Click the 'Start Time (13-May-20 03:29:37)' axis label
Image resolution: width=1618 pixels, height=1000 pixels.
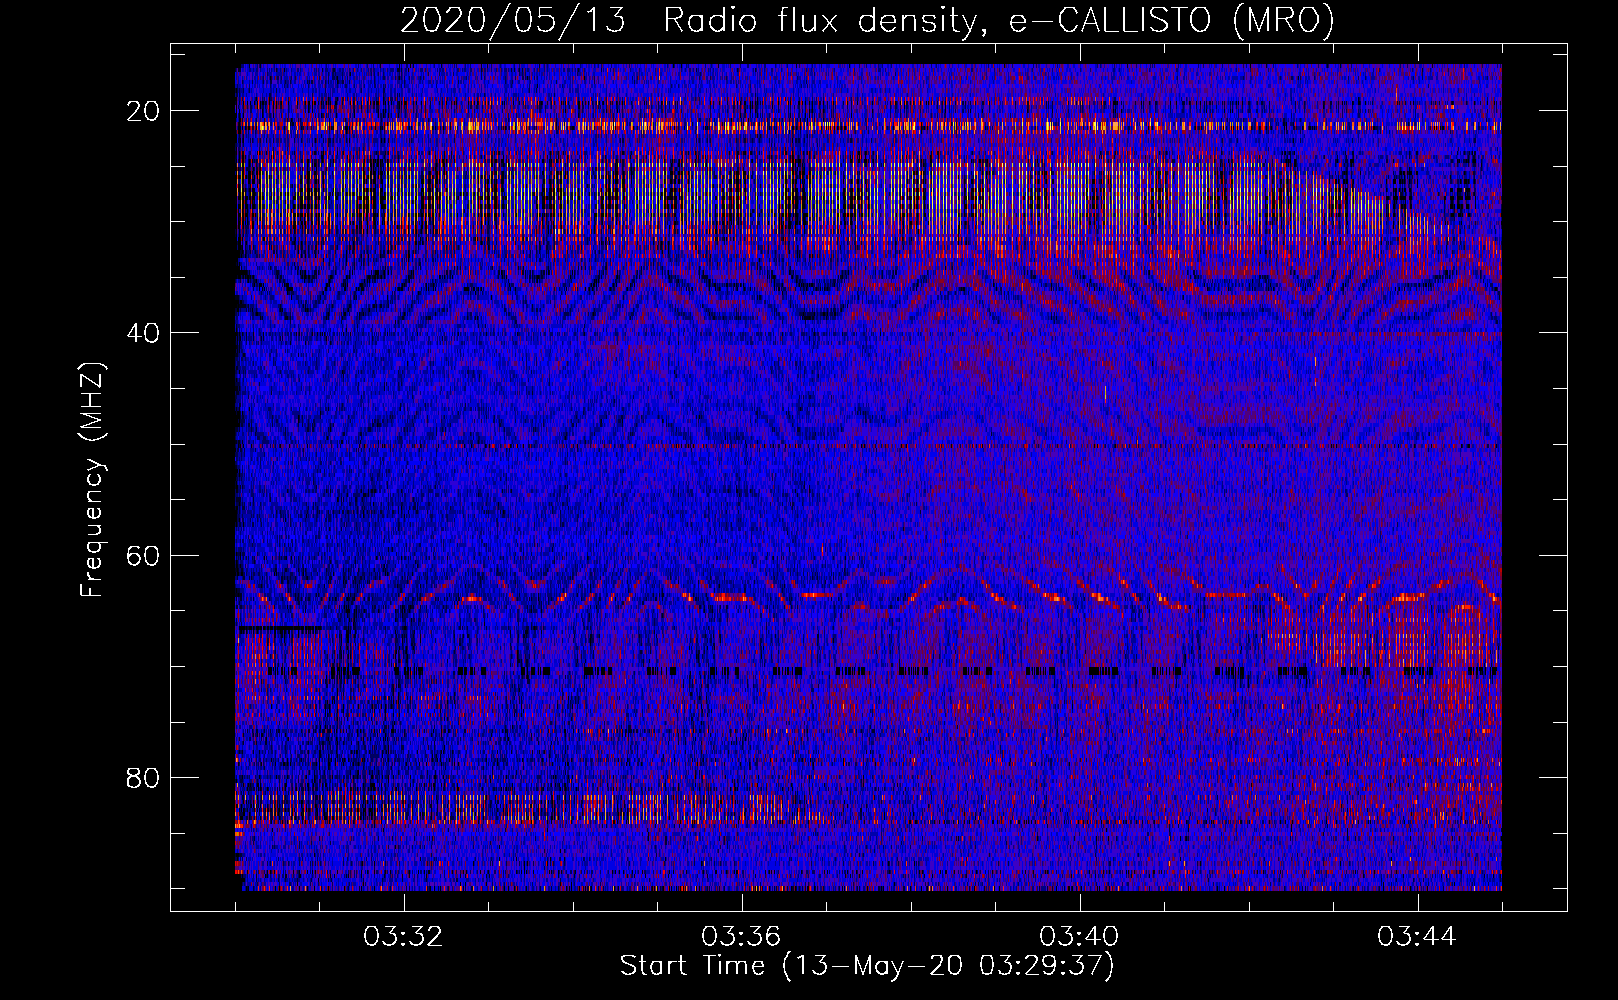[x=867, y=966]
